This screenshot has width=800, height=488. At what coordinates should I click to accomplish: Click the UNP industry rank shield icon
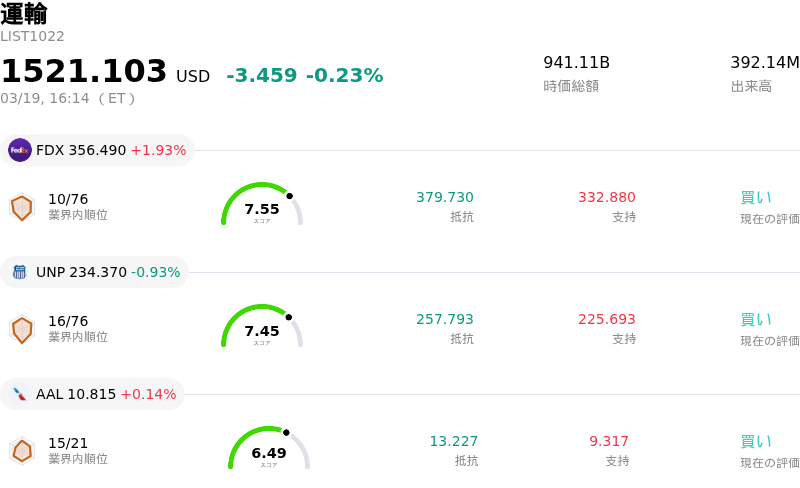point(21,329)
